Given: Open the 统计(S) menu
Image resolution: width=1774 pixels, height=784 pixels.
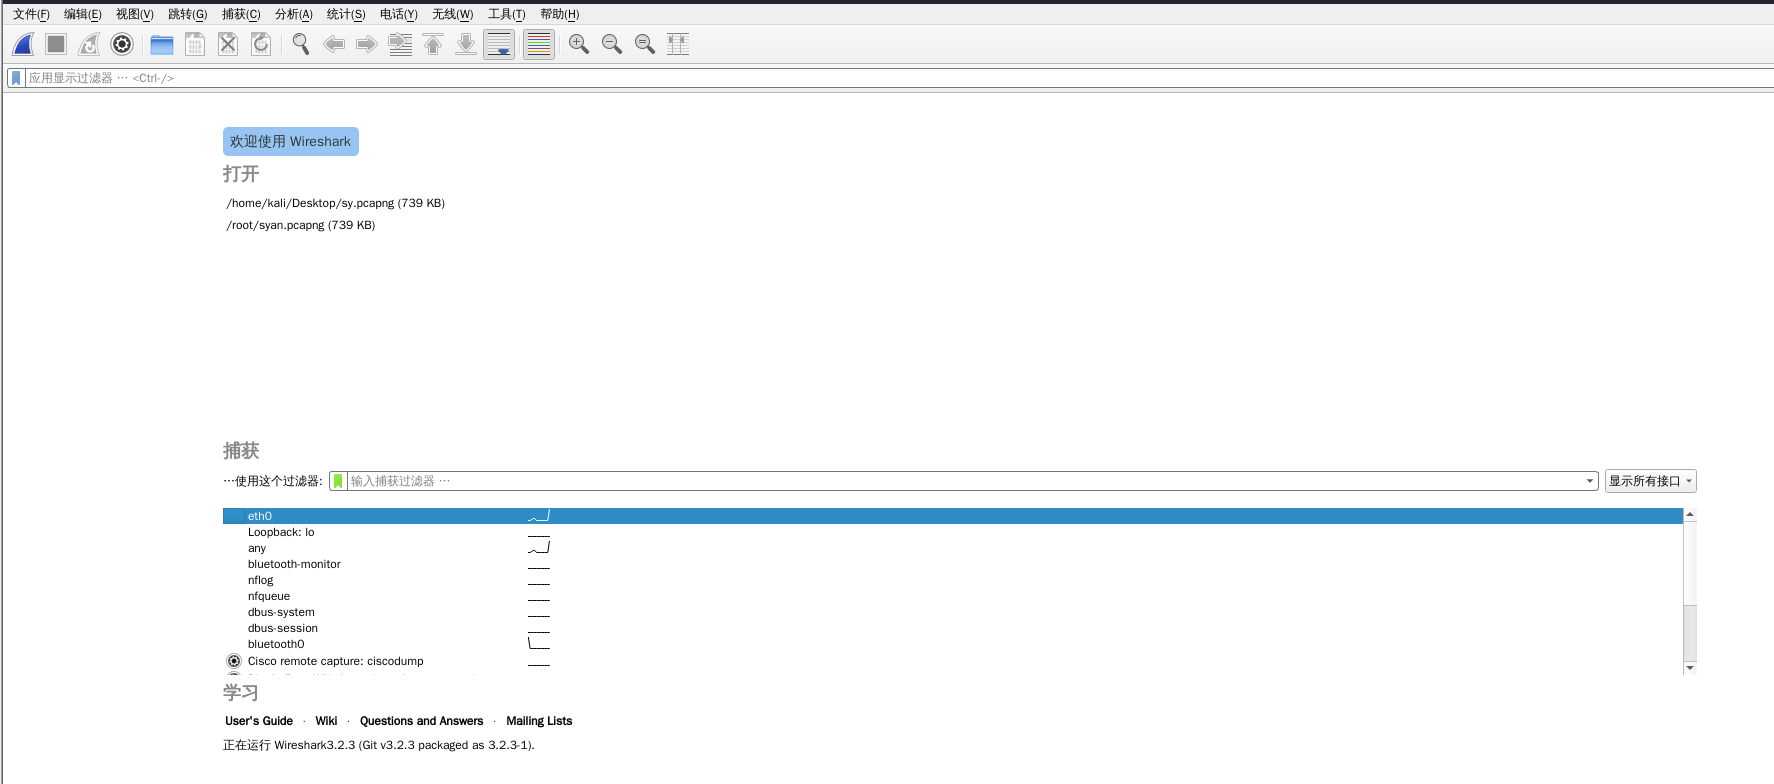Looking at the screenshot, I should 345,14.
